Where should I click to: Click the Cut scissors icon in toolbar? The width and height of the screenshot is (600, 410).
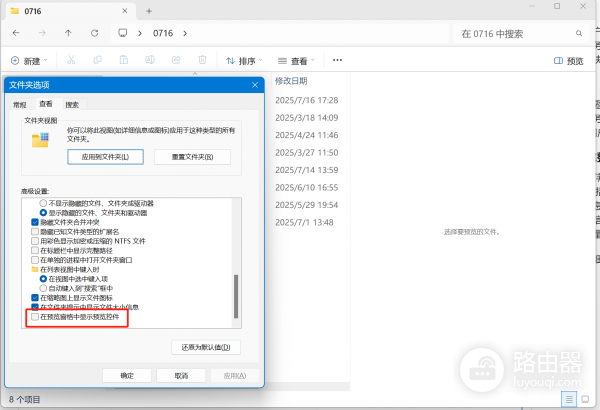pos(71,60)
